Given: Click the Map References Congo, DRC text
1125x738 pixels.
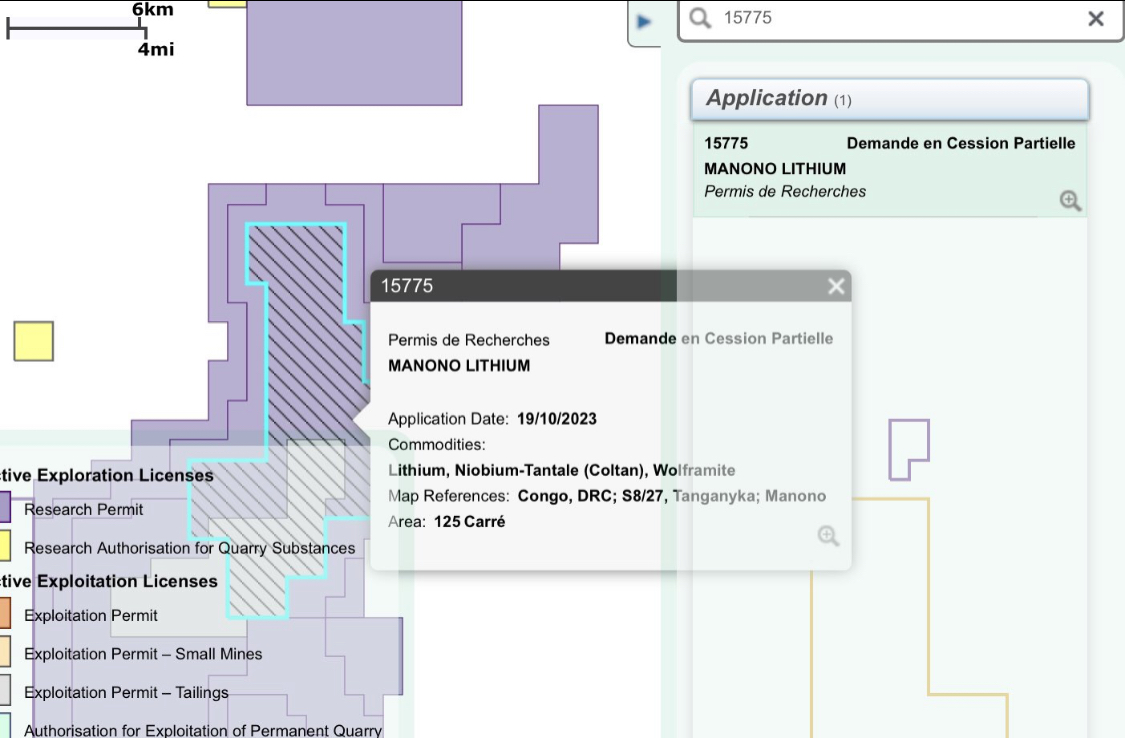Looking at the screenshot, I should click(607, 496).
